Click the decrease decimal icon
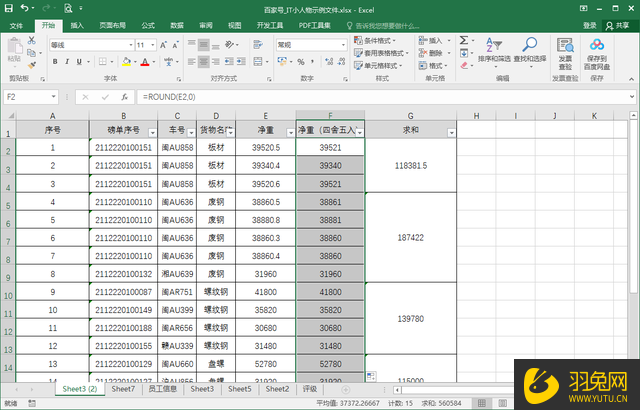 (342, 62)
